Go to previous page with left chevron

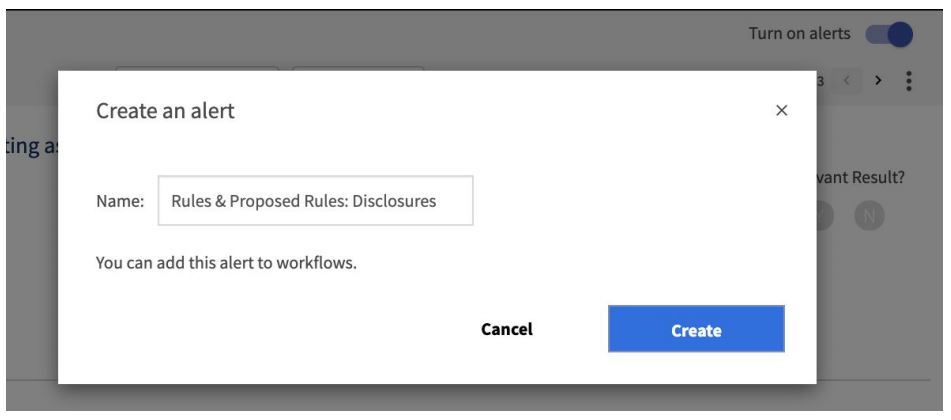click(x=847, y=81)
